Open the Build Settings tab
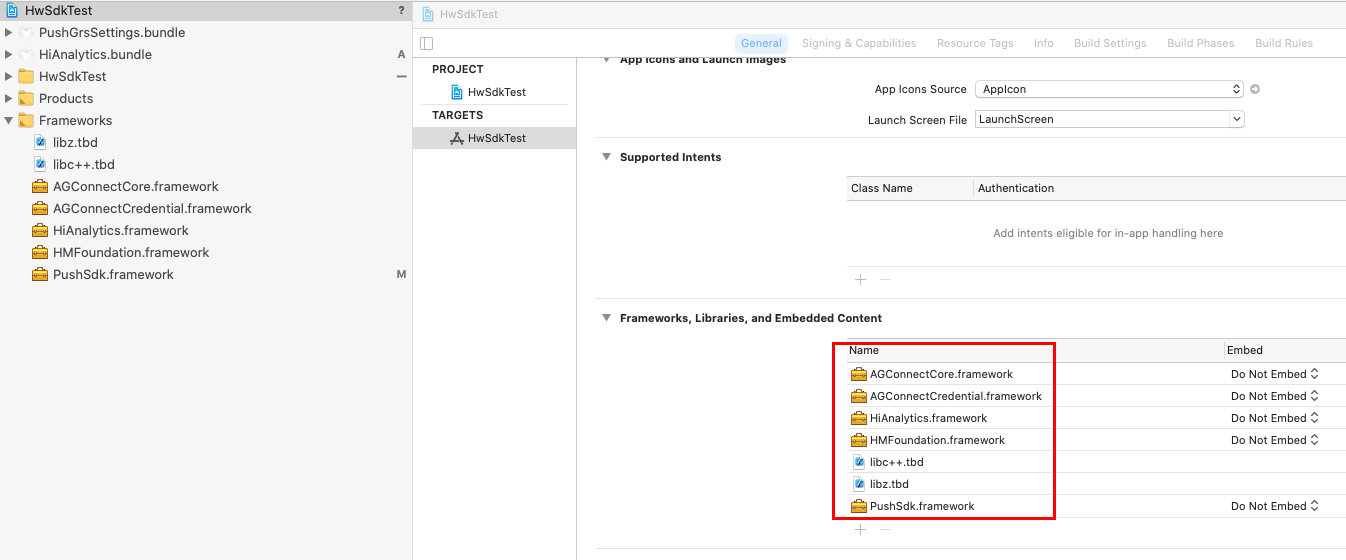1346x560 pixels. [1110, 43]
